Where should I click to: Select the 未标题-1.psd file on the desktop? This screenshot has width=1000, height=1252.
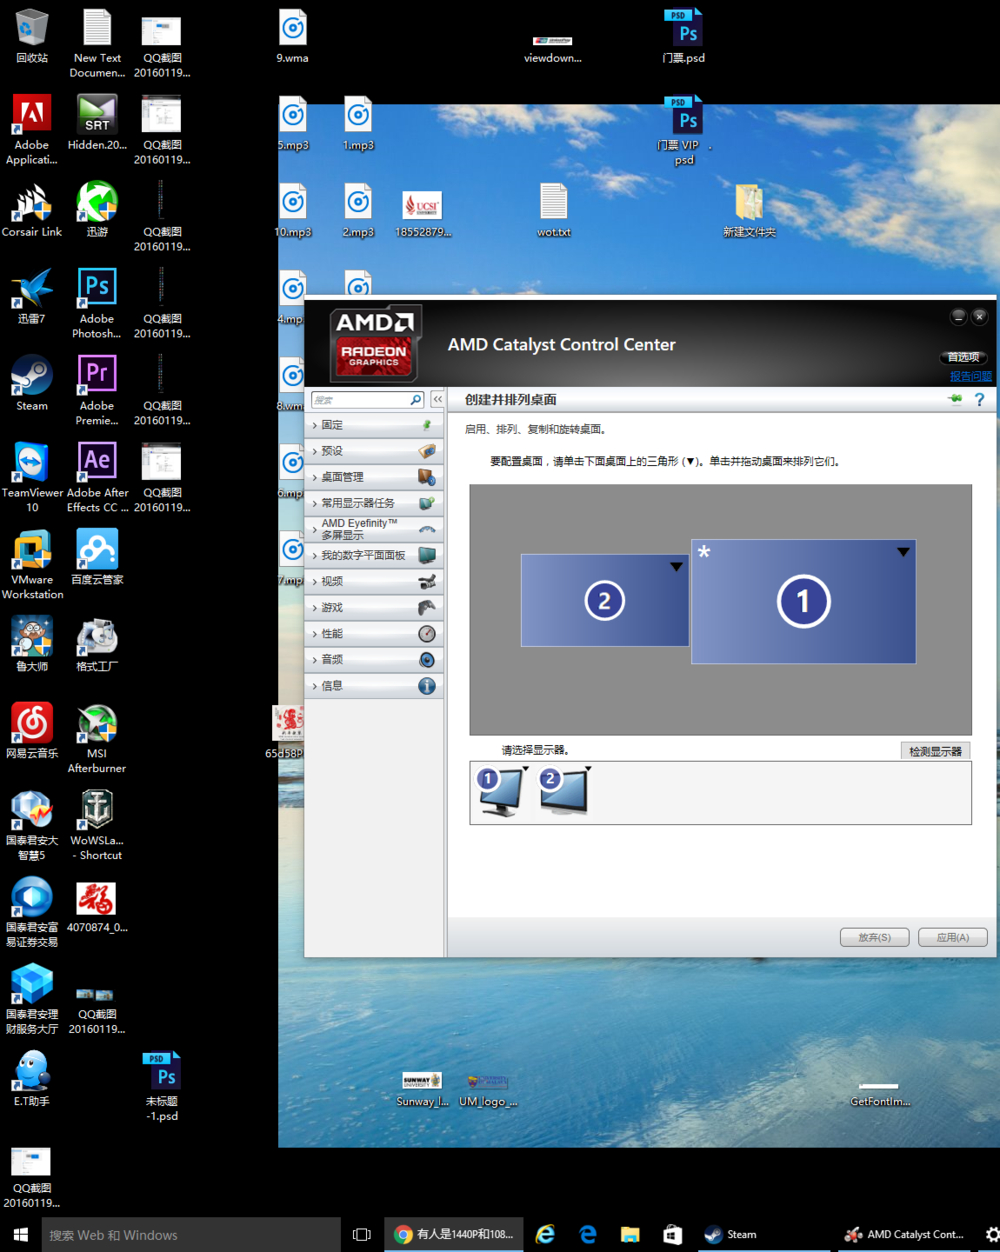tap(162, 1087)
